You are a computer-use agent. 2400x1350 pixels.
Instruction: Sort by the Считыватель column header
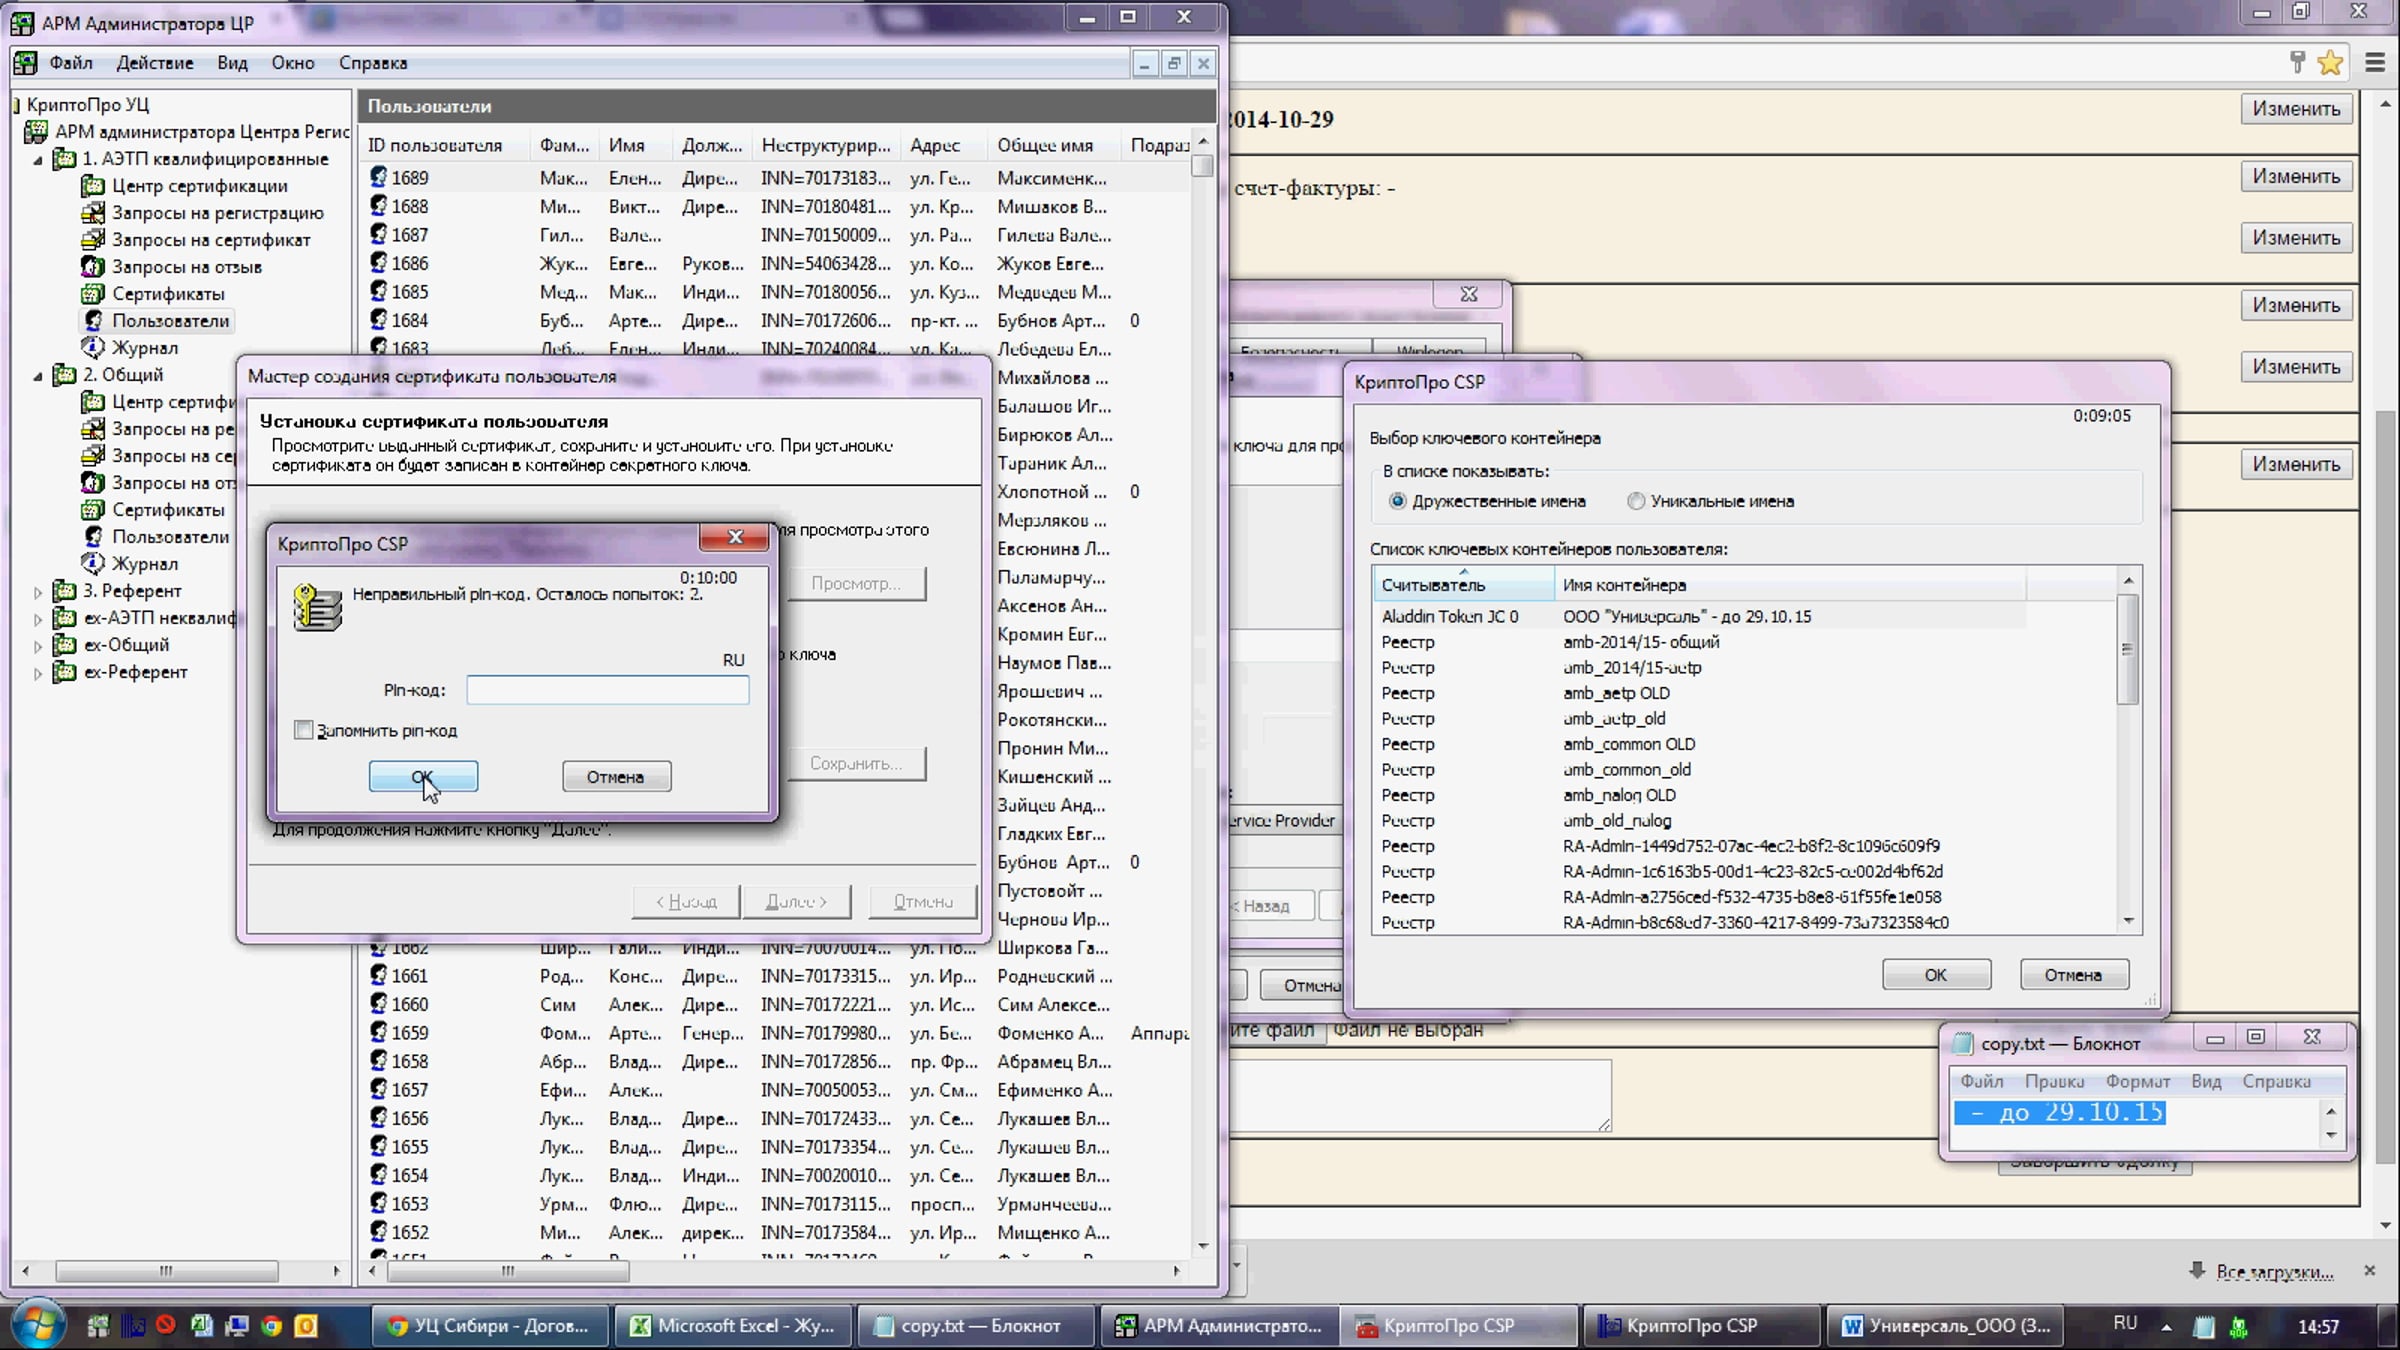click(x=1463, y=585)
